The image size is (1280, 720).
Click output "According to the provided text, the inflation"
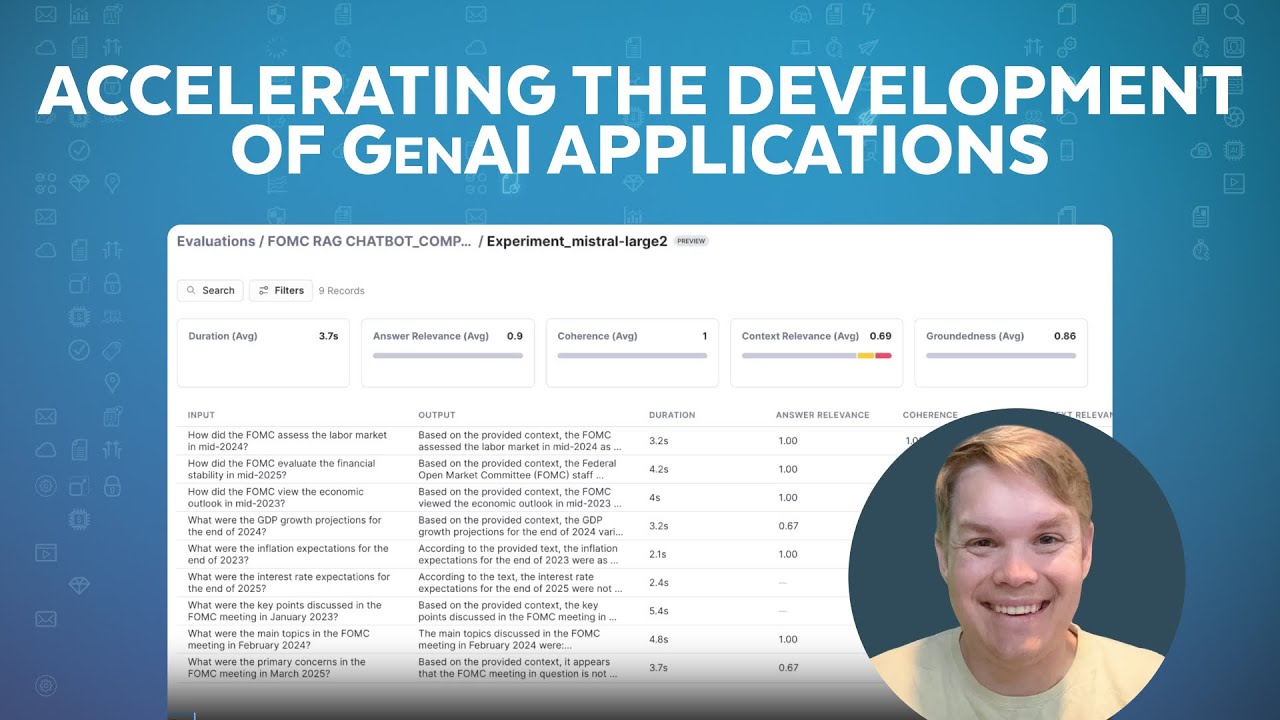pos(520,554)
